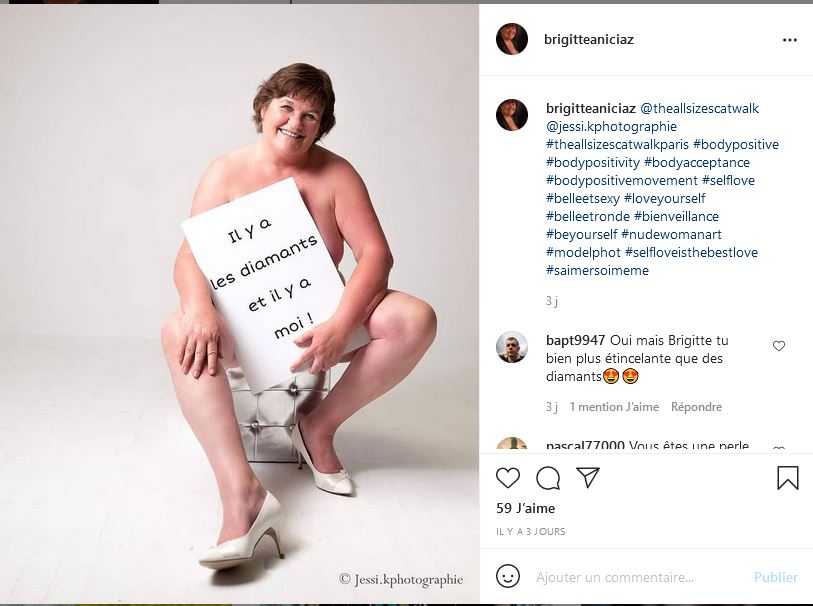Share the post via paper plane icon
Viewport: 813px width, 606px height.
588,478
